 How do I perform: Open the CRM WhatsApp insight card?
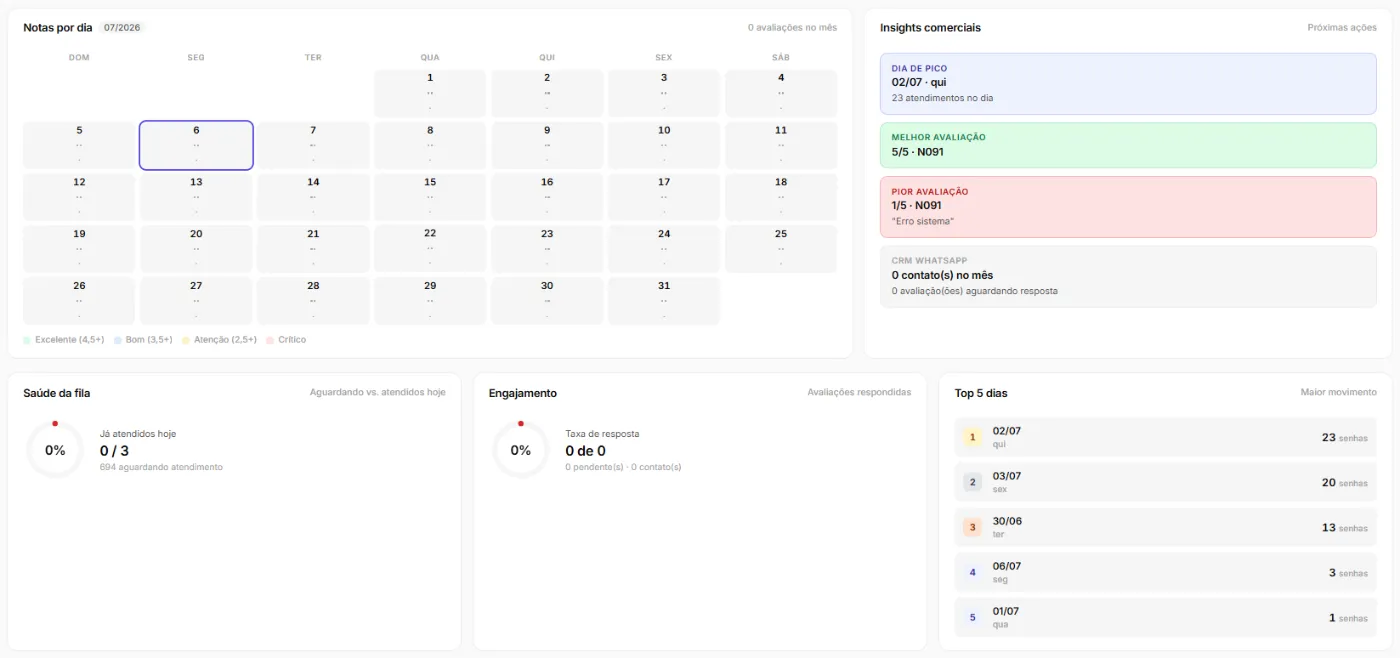pos(1128,276)
